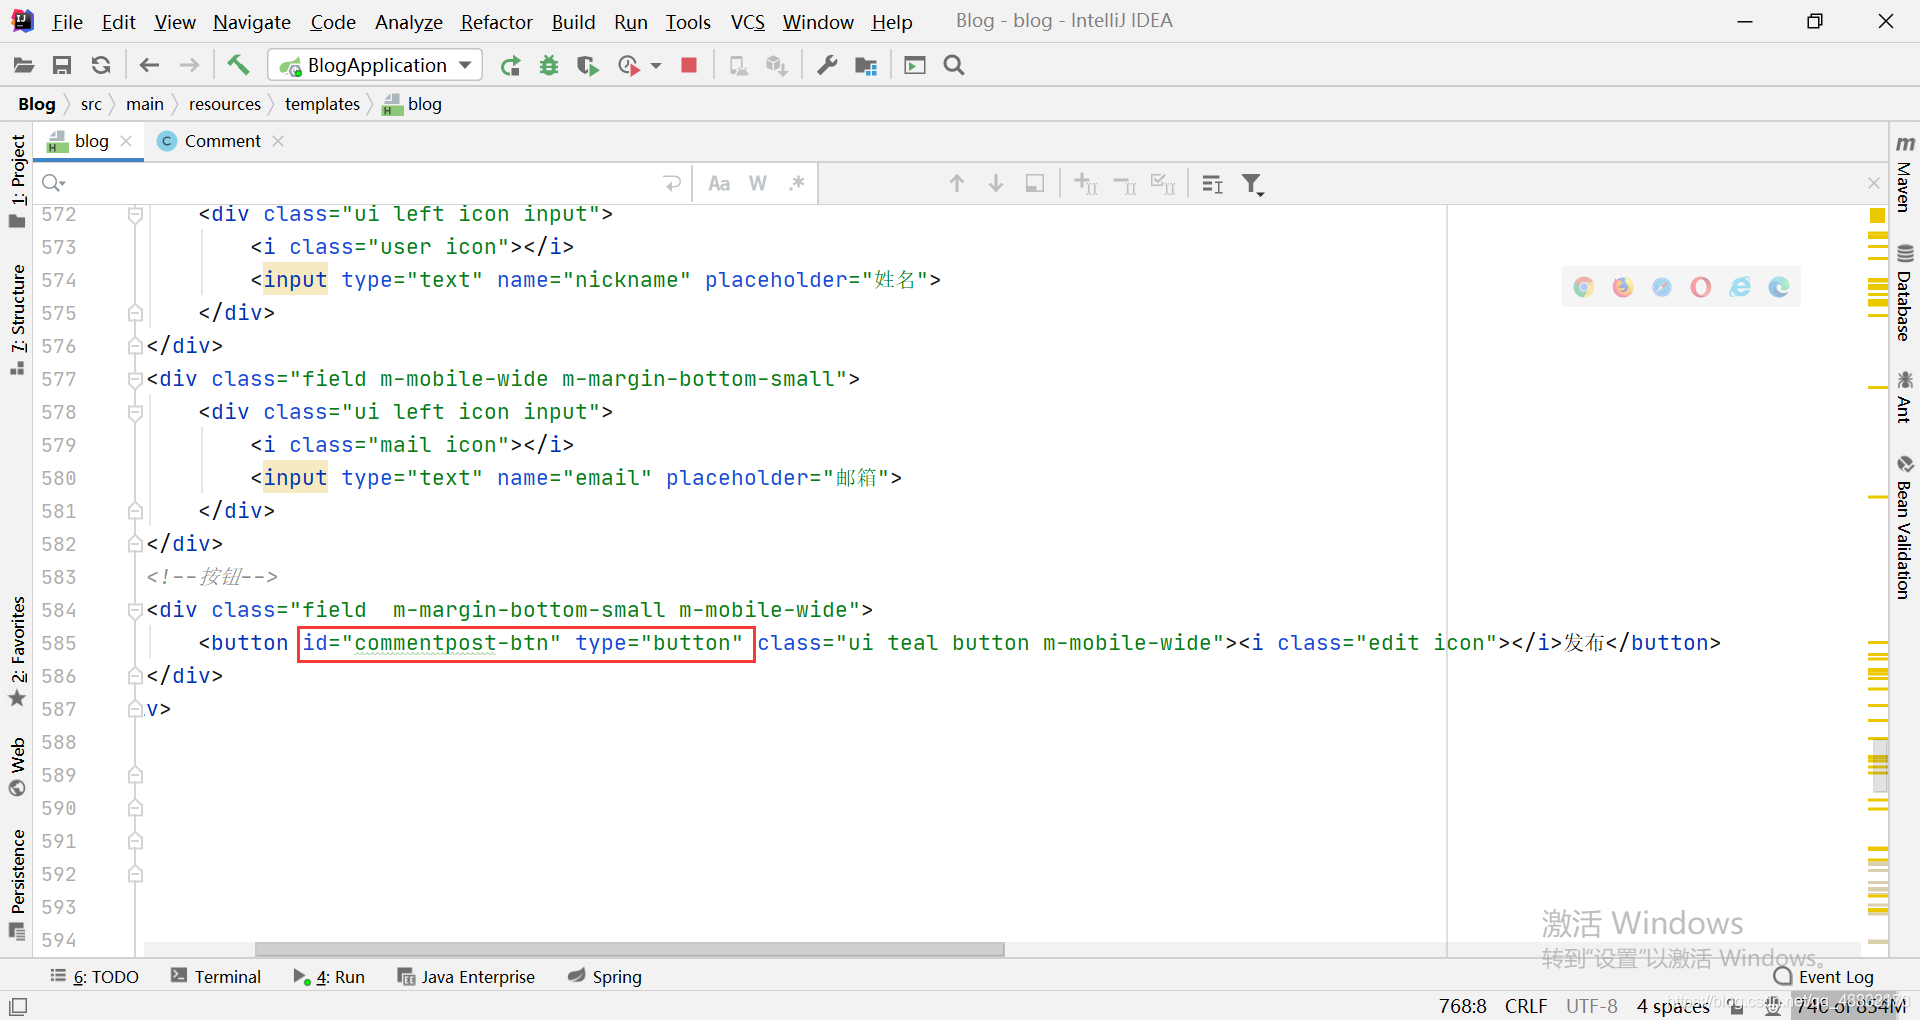The height and width of the screenshot is (1020, 1920).
Task: Go to previous search occurrence
Action: tap(957, 184)
